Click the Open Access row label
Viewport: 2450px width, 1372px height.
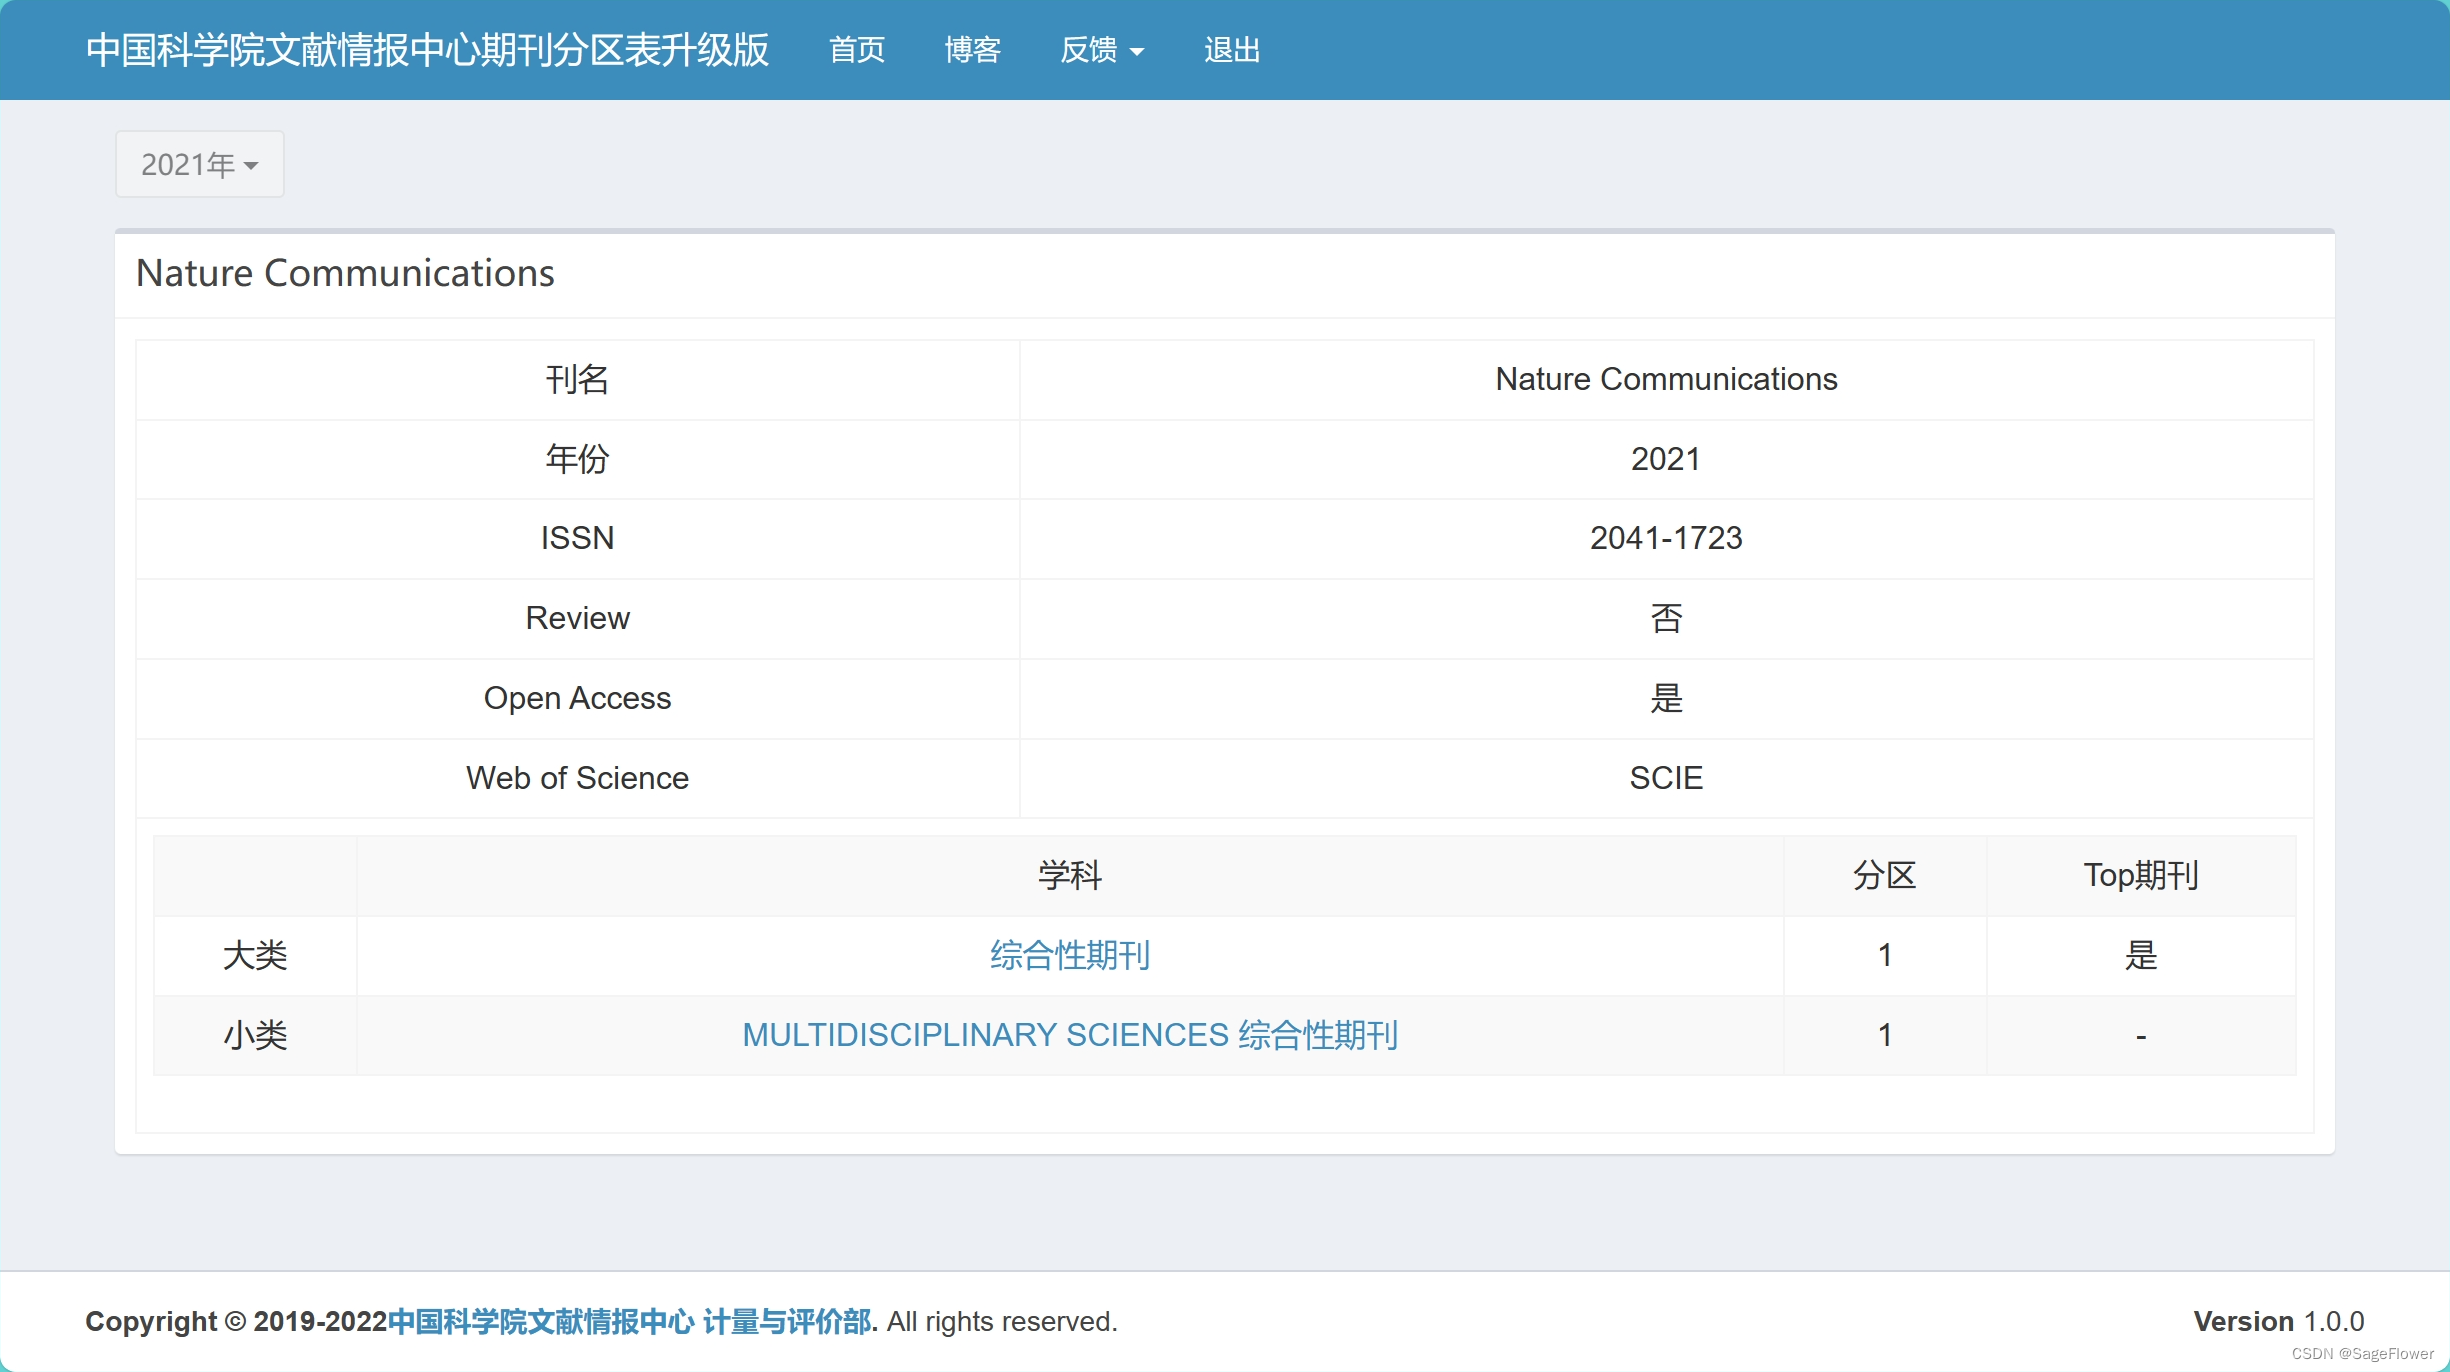coord(577,698)
